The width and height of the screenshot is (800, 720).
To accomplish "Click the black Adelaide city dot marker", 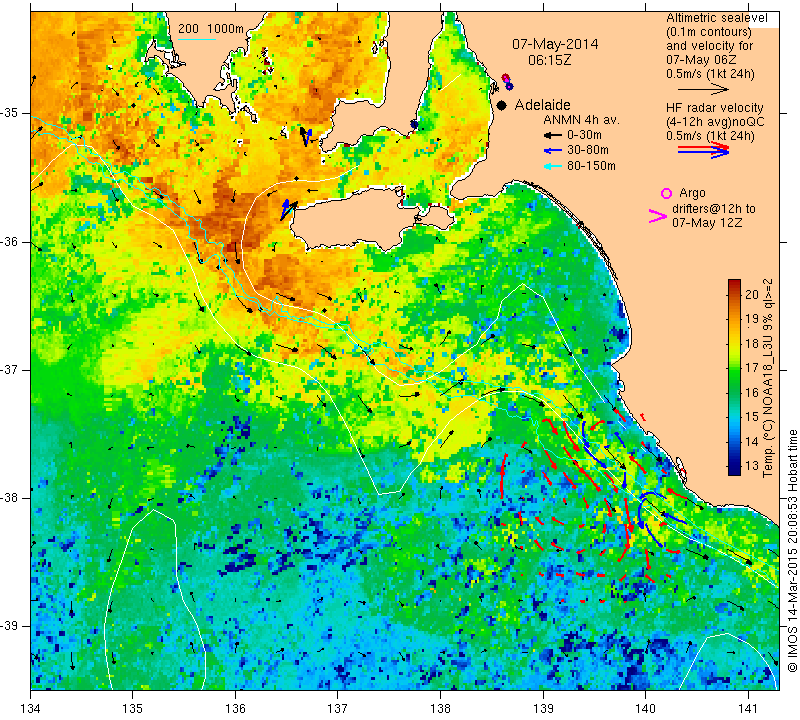I will [502, 105].
